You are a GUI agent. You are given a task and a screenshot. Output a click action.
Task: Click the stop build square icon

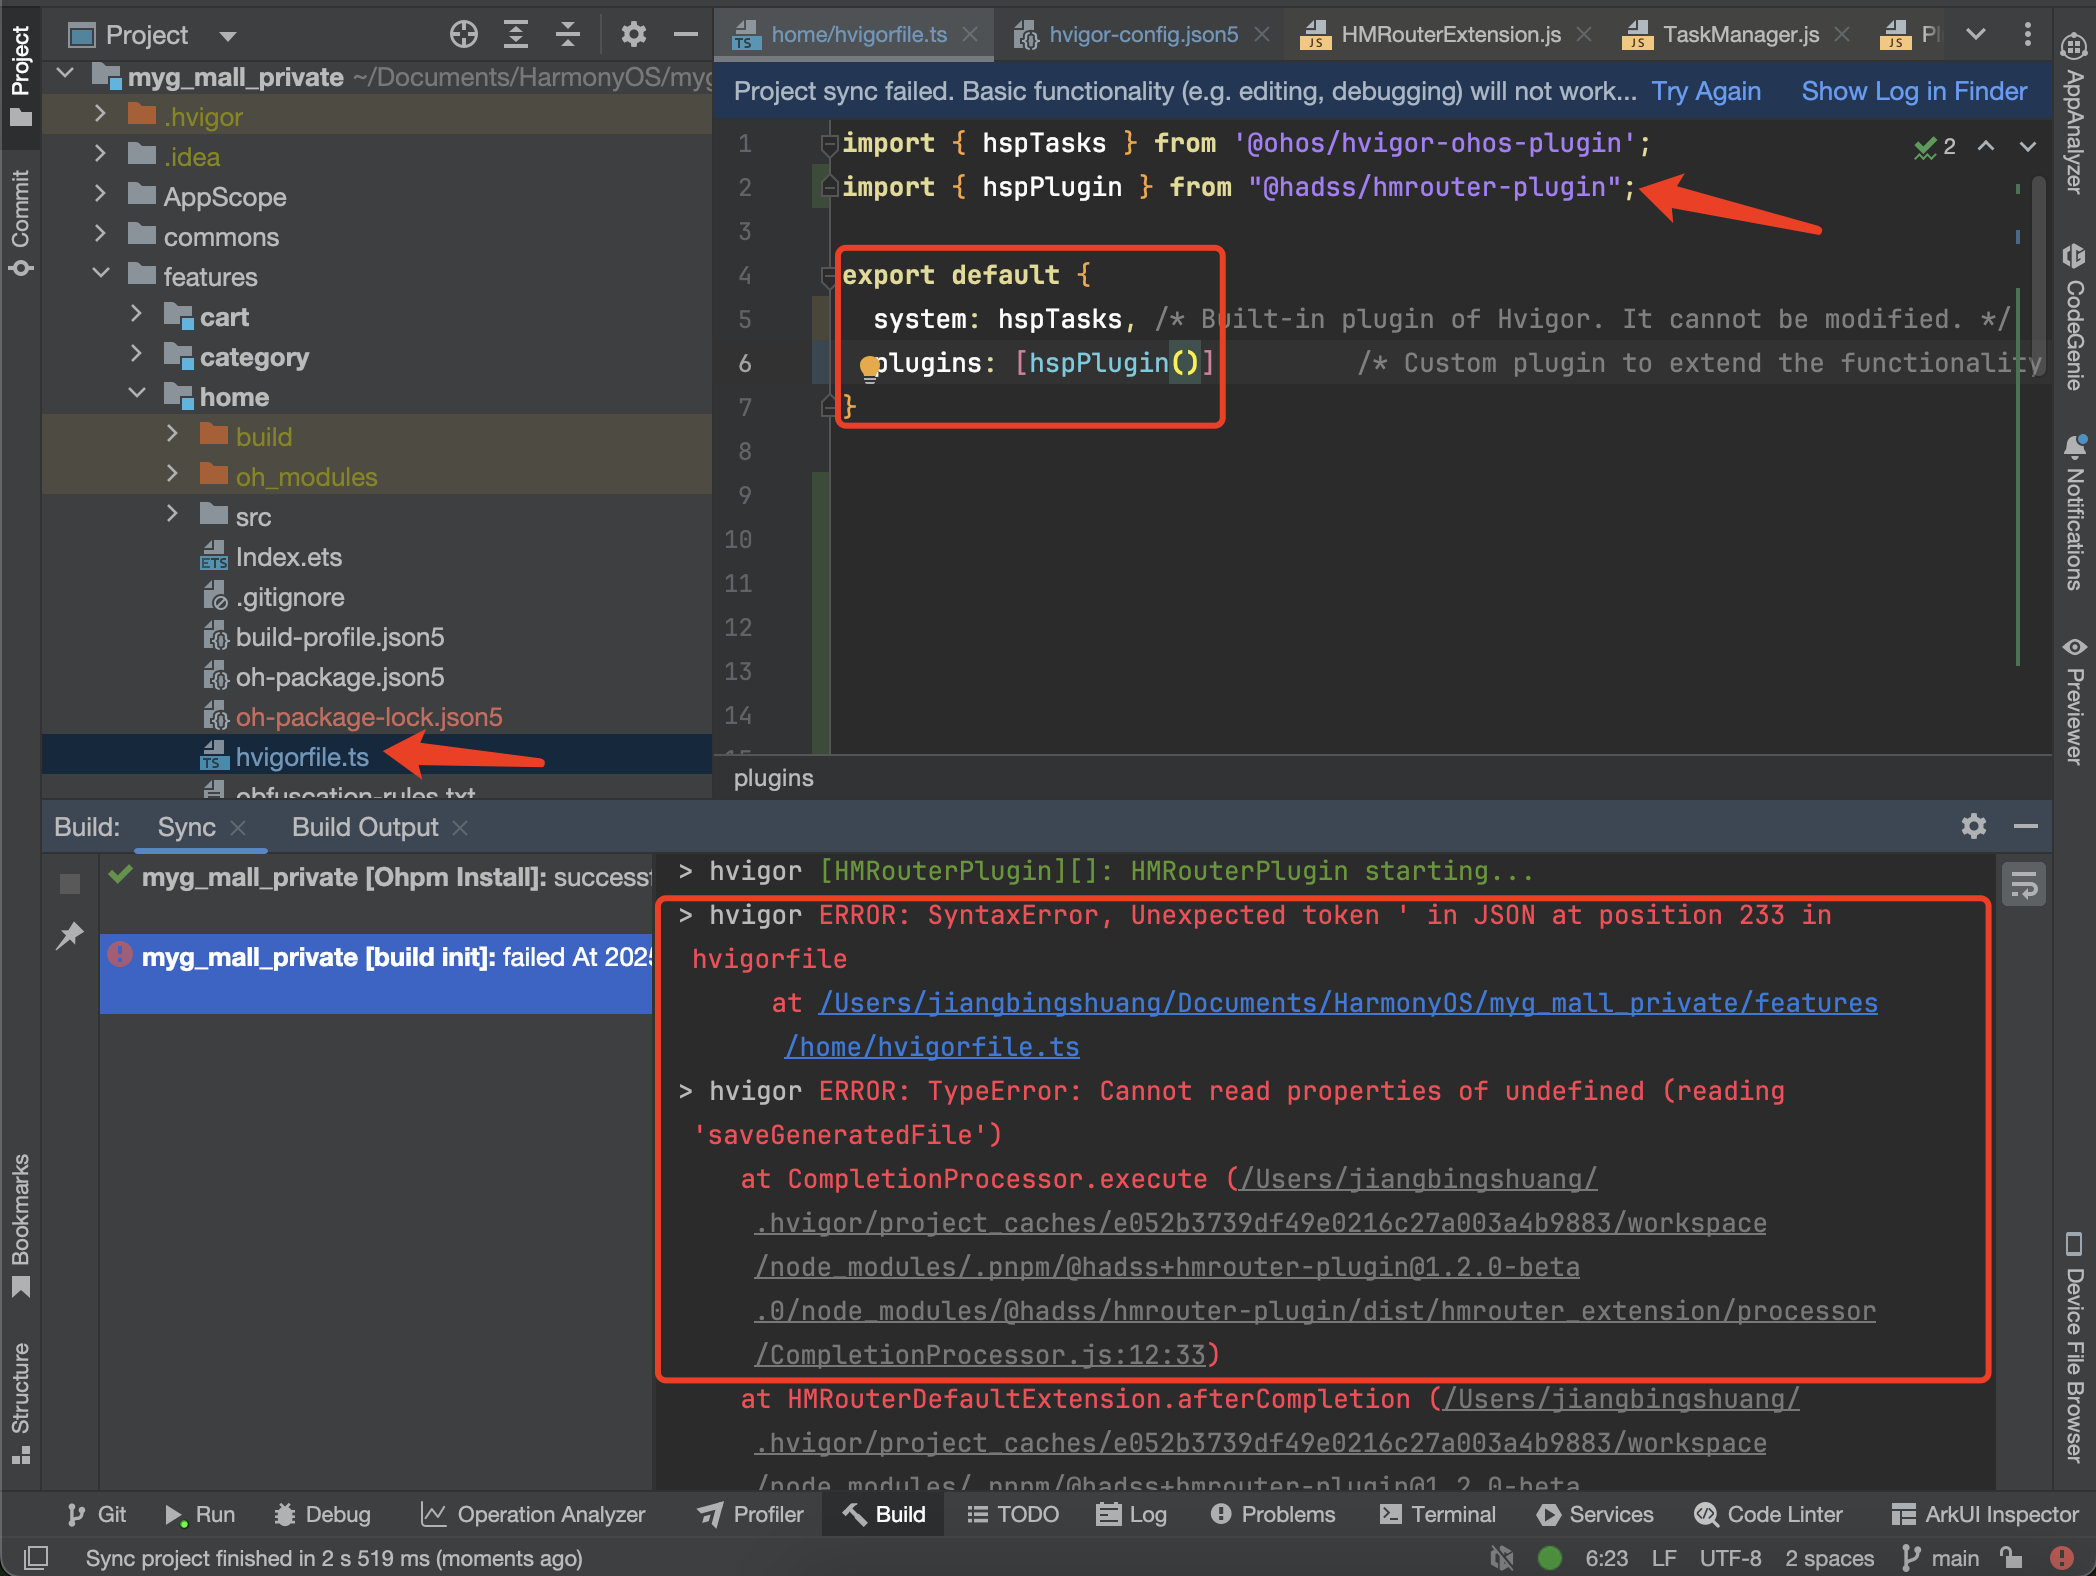[70, 884]
